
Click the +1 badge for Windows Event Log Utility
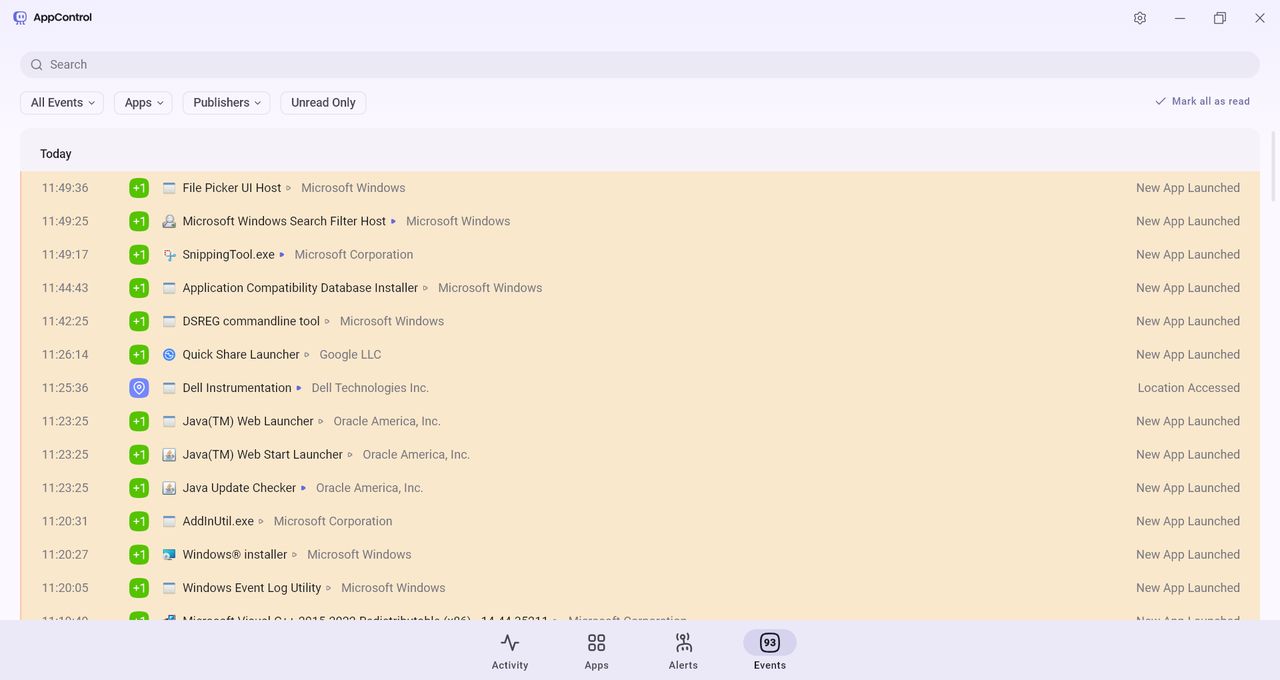tap(139, 588)
